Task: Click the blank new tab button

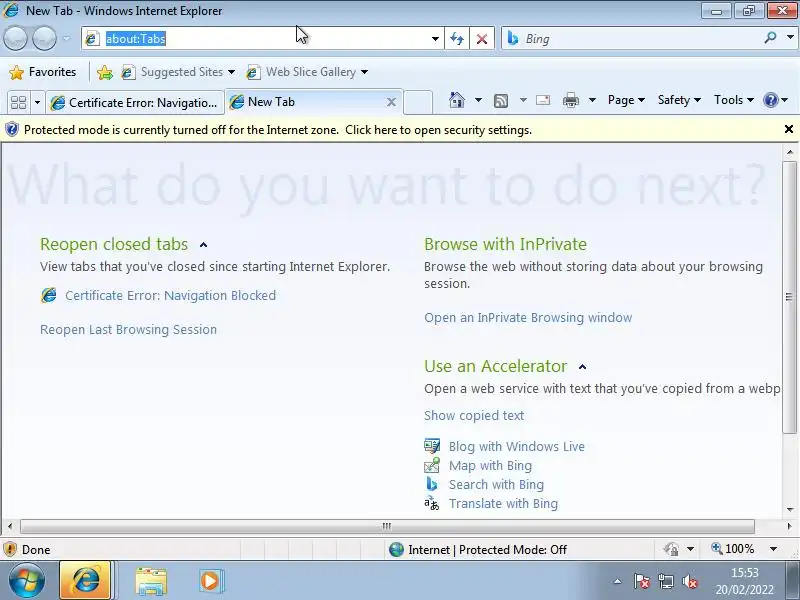Action: coord(418,103)
